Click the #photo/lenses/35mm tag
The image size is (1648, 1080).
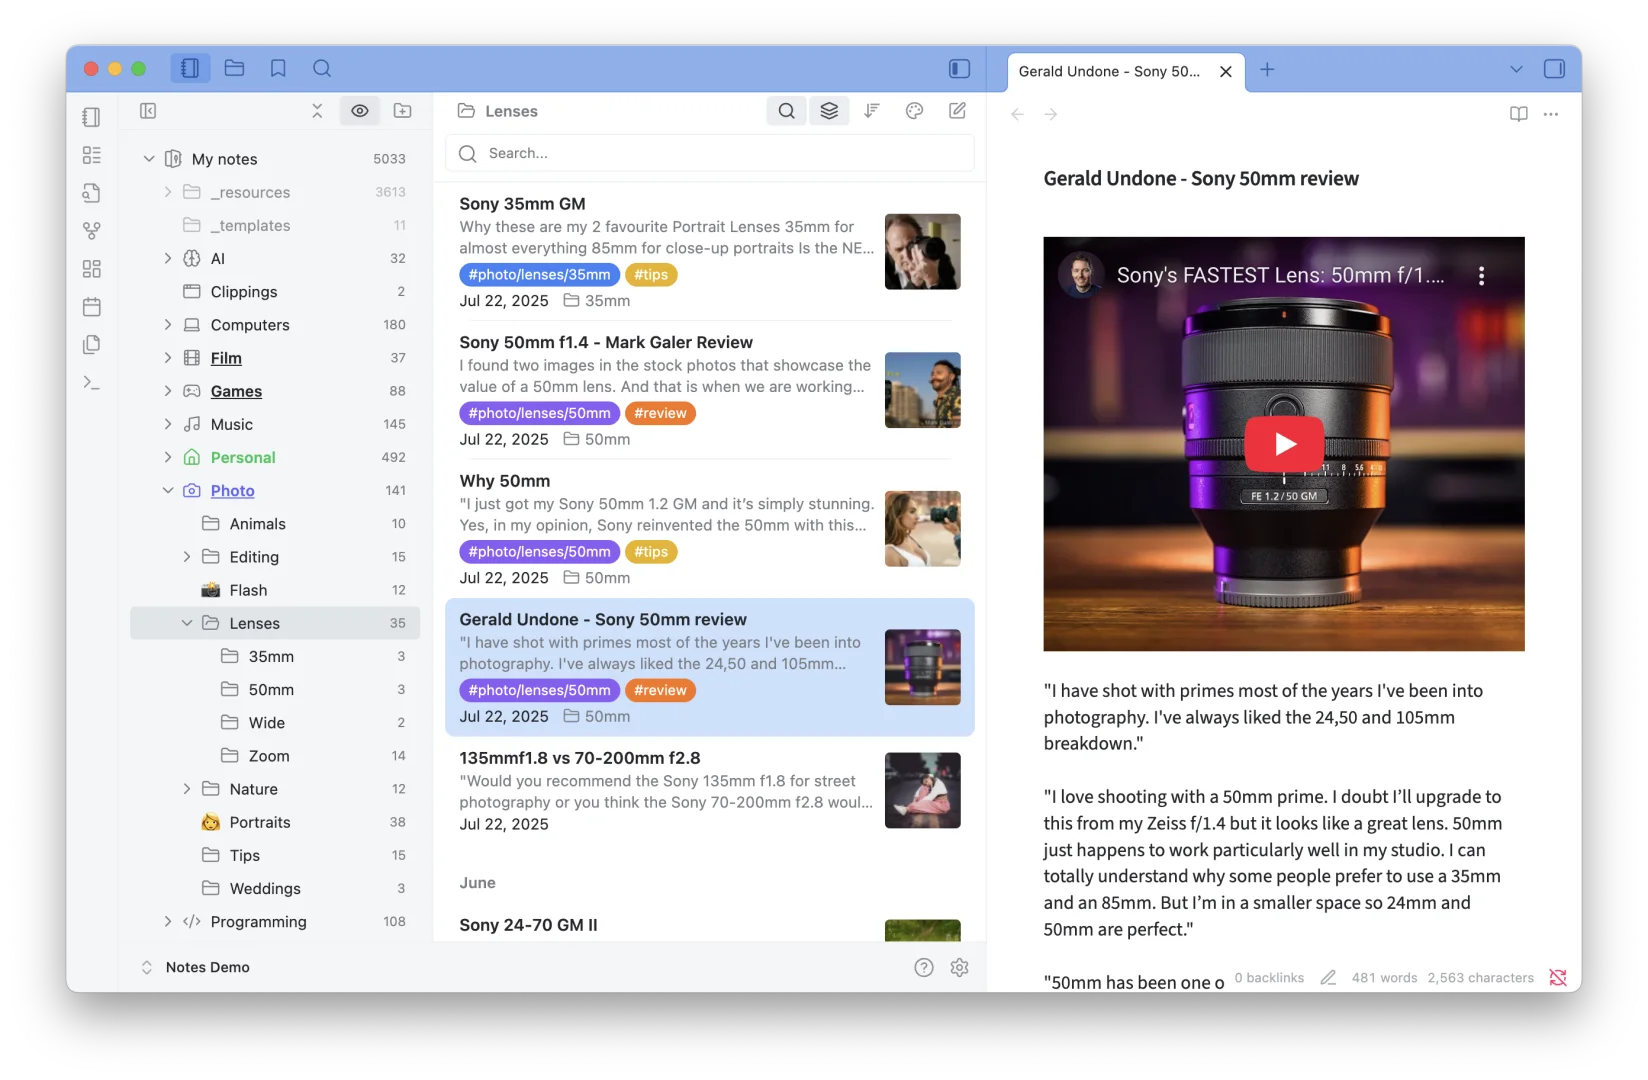pos(539,275)
